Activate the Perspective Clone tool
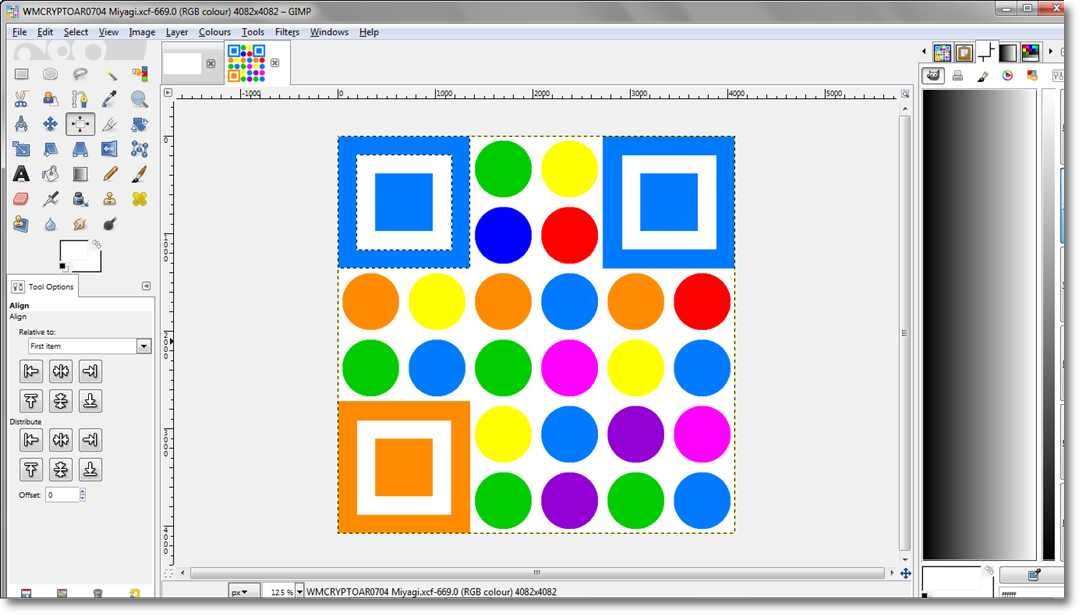 pos(21,224)
